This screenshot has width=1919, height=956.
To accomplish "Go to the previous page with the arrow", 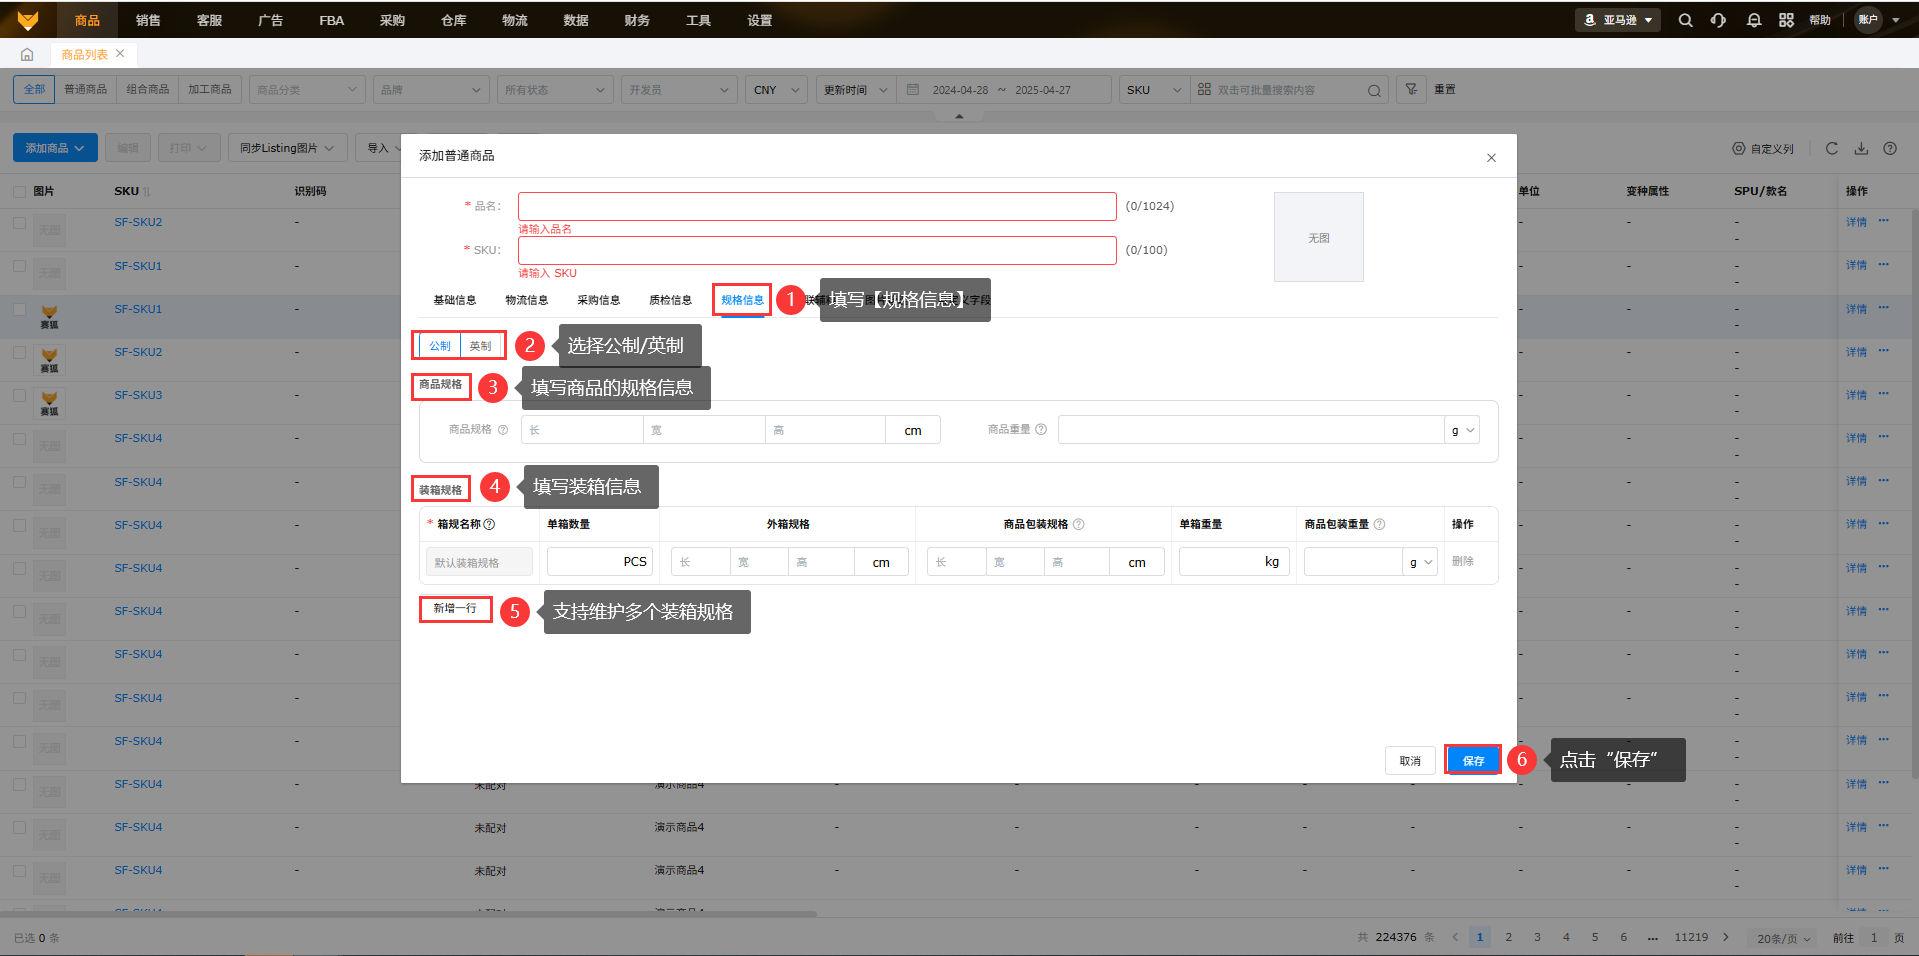I will coord(1455,937).
